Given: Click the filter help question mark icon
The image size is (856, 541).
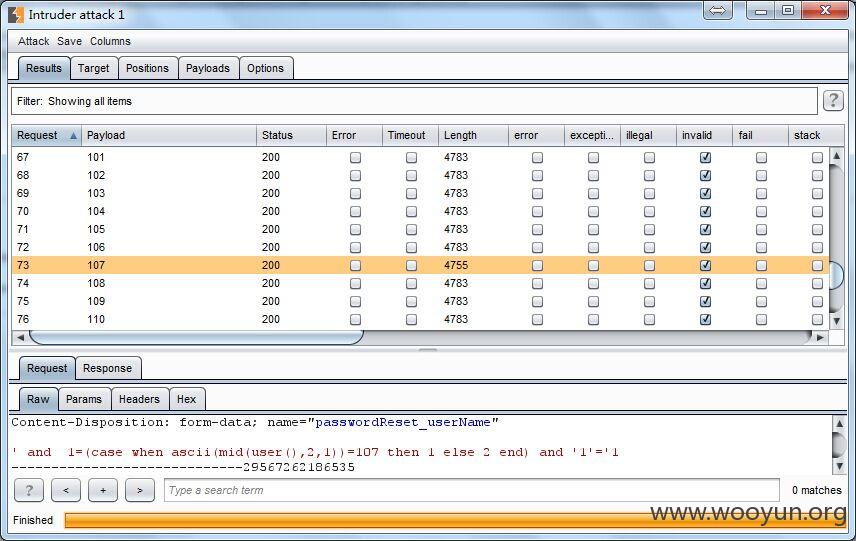Looking at the screenshot, I should point(833,100).
